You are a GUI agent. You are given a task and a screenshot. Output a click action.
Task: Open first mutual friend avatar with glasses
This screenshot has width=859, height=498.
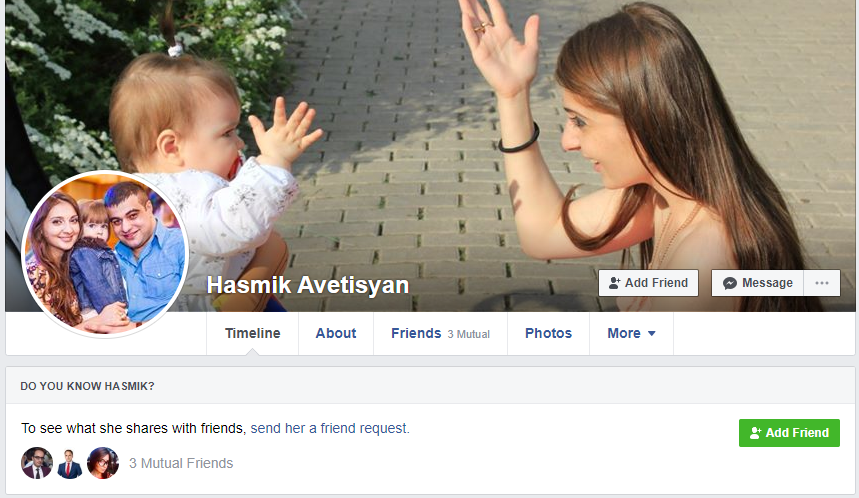[37, 463]
